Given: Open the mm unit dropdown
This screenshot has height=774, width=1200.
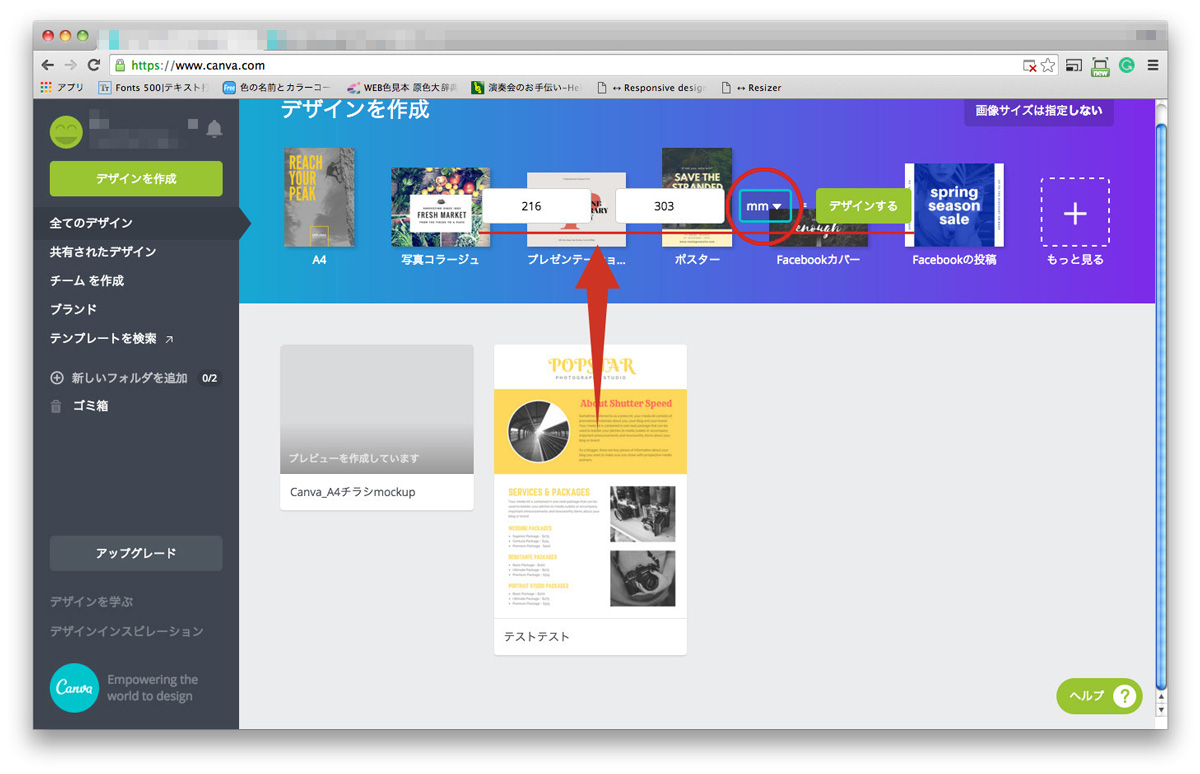Looking at the screenshot, I should [765, 206].
